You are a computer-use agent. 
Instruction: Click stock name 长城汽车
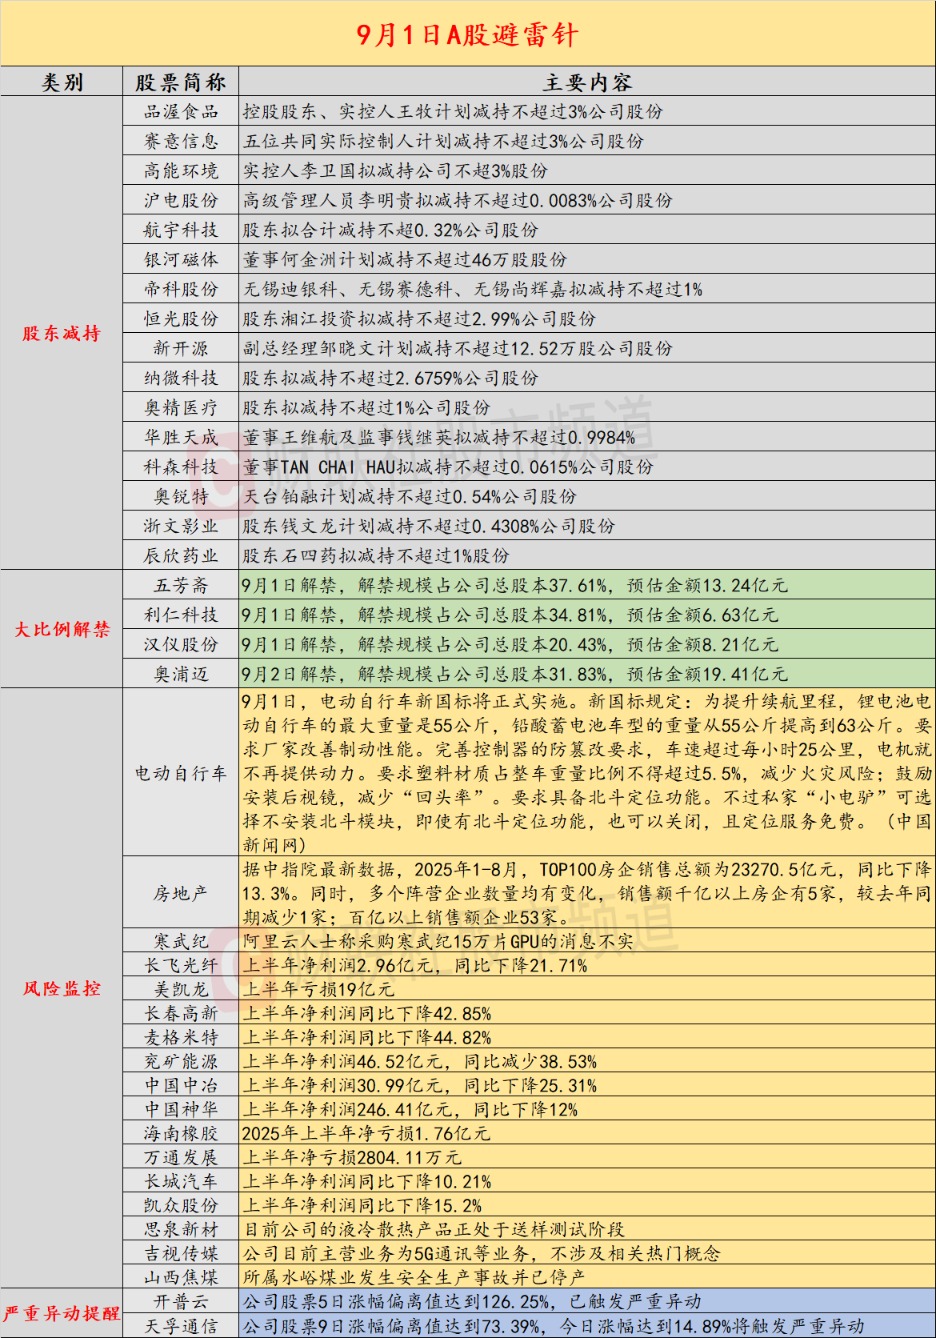click(181, 1181)
